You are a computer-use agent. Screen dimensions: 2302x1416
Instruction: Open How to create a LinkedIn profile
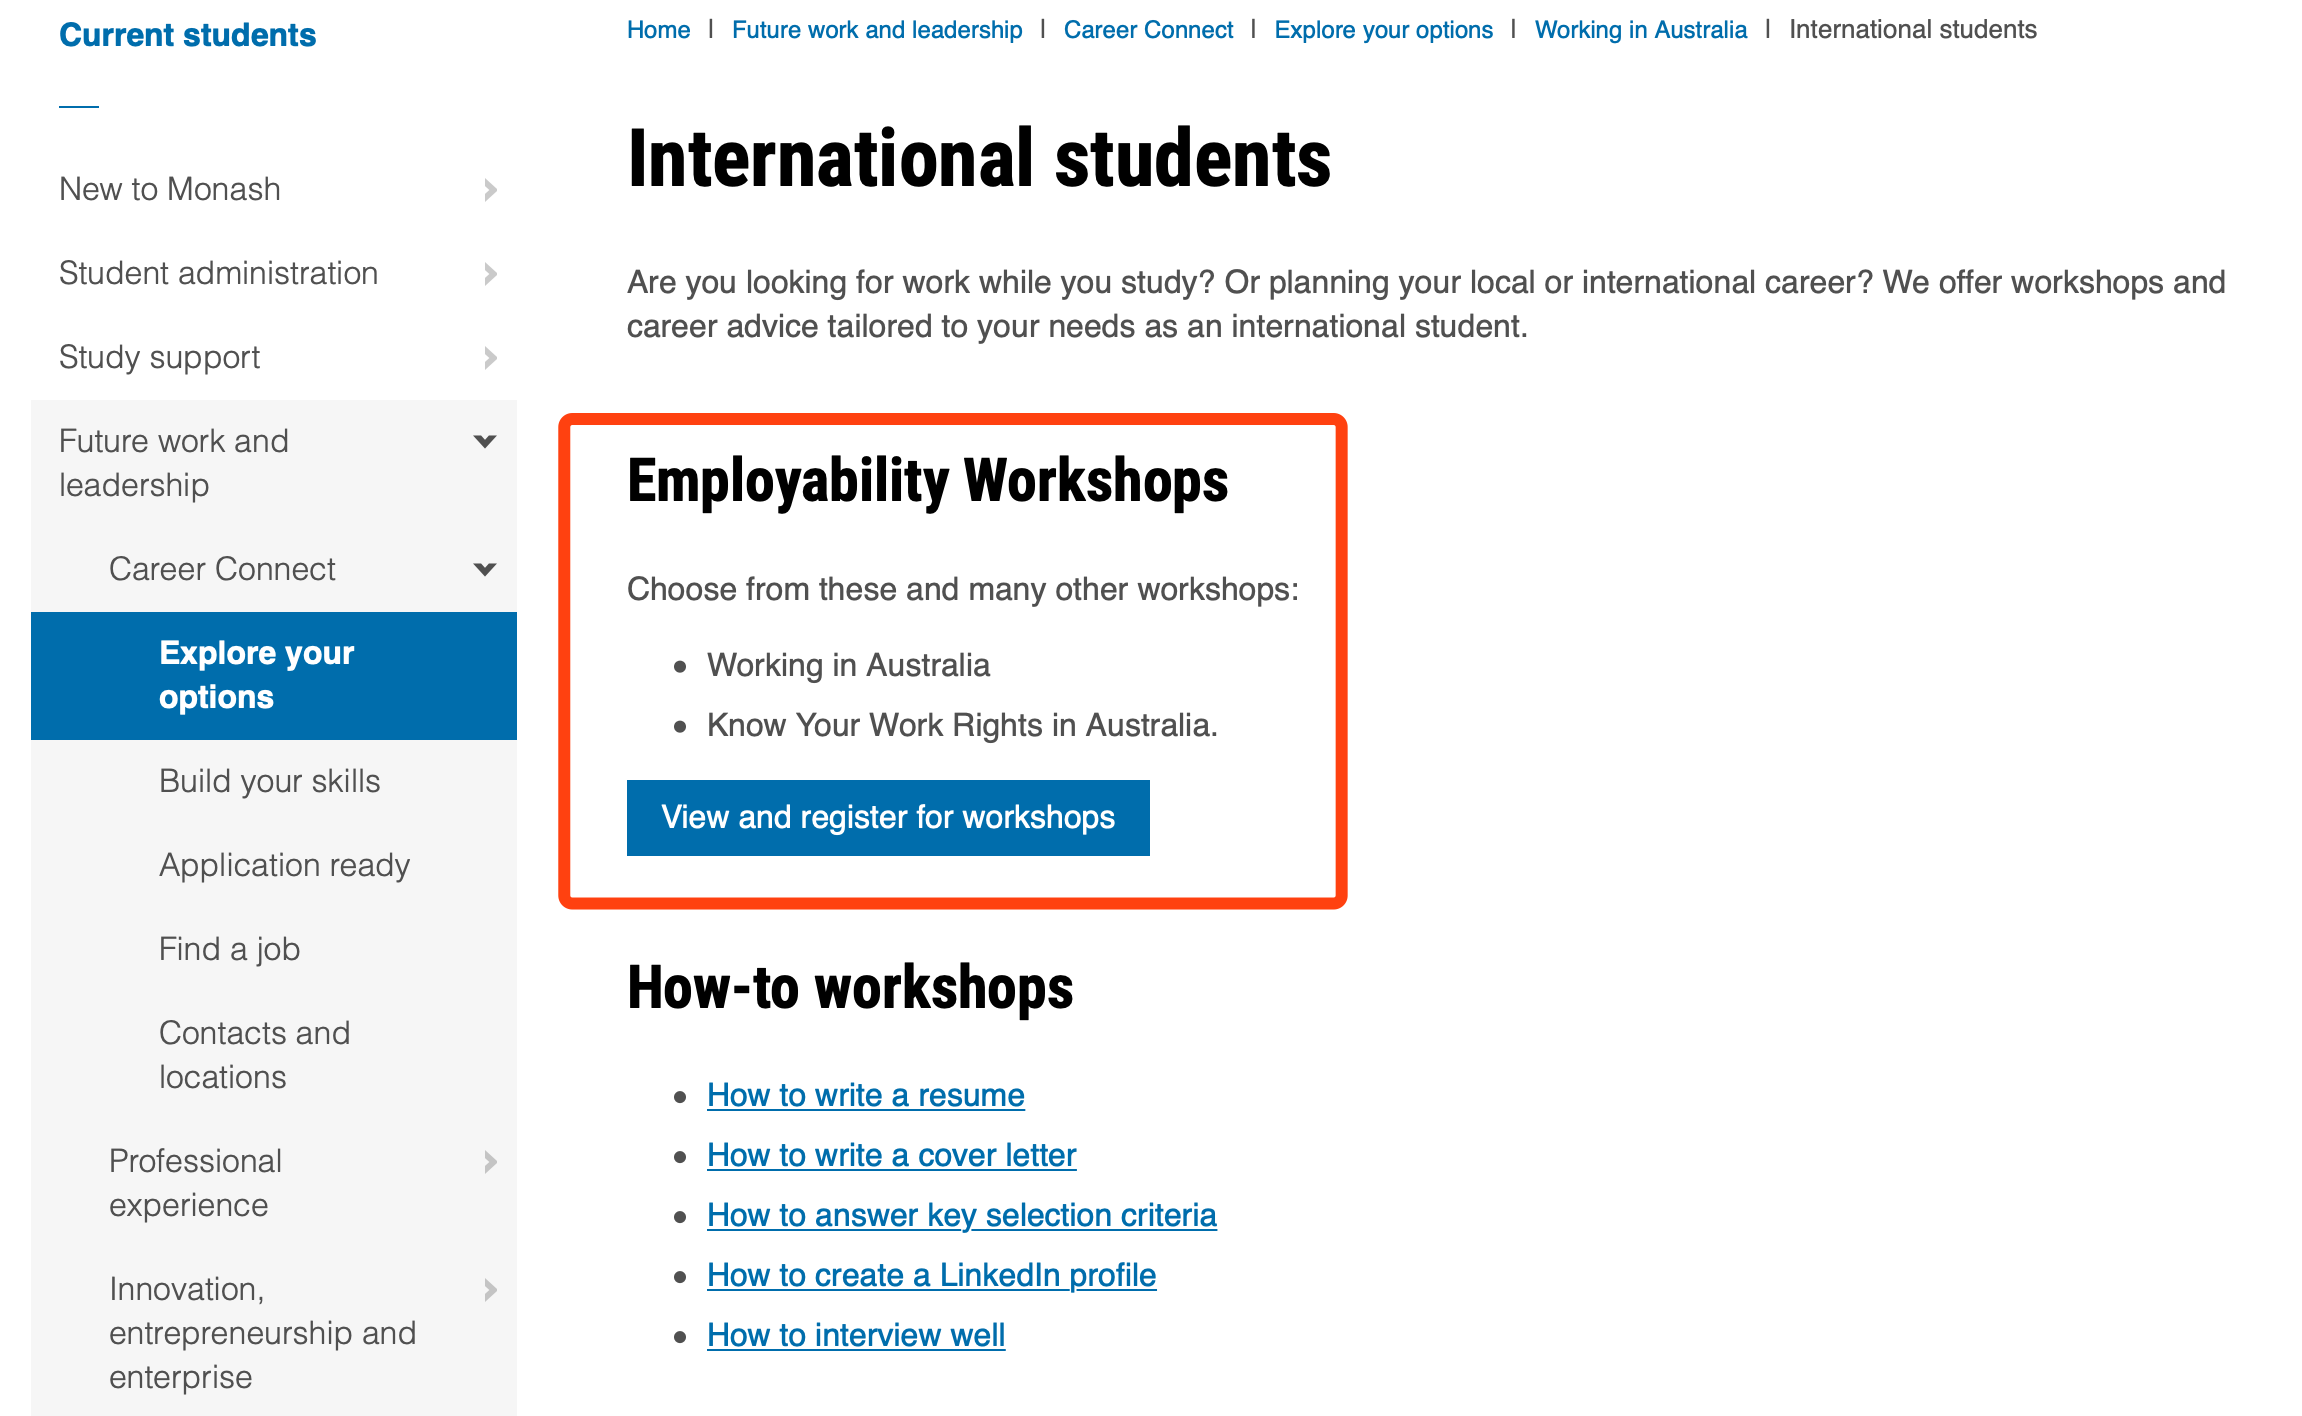point(931,1275)
